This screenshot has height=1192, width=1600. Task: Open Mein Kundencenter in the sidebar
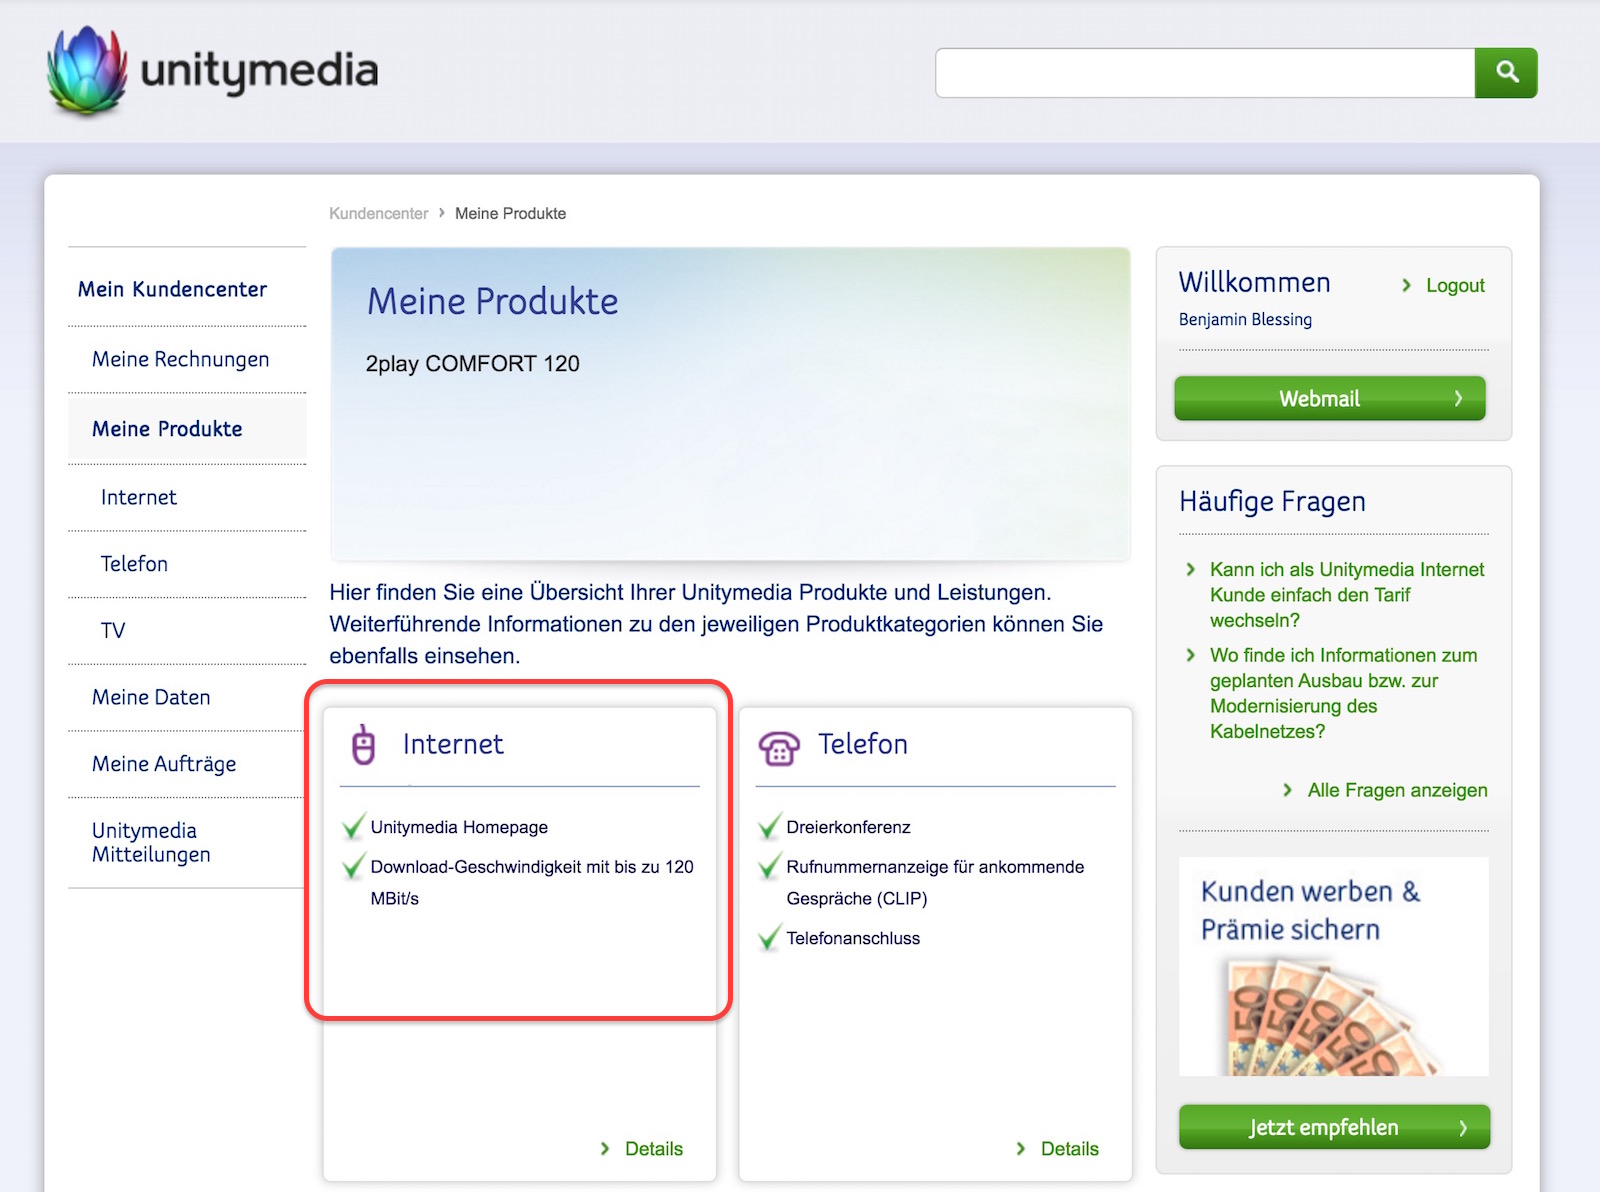click(x=172, y=289)
